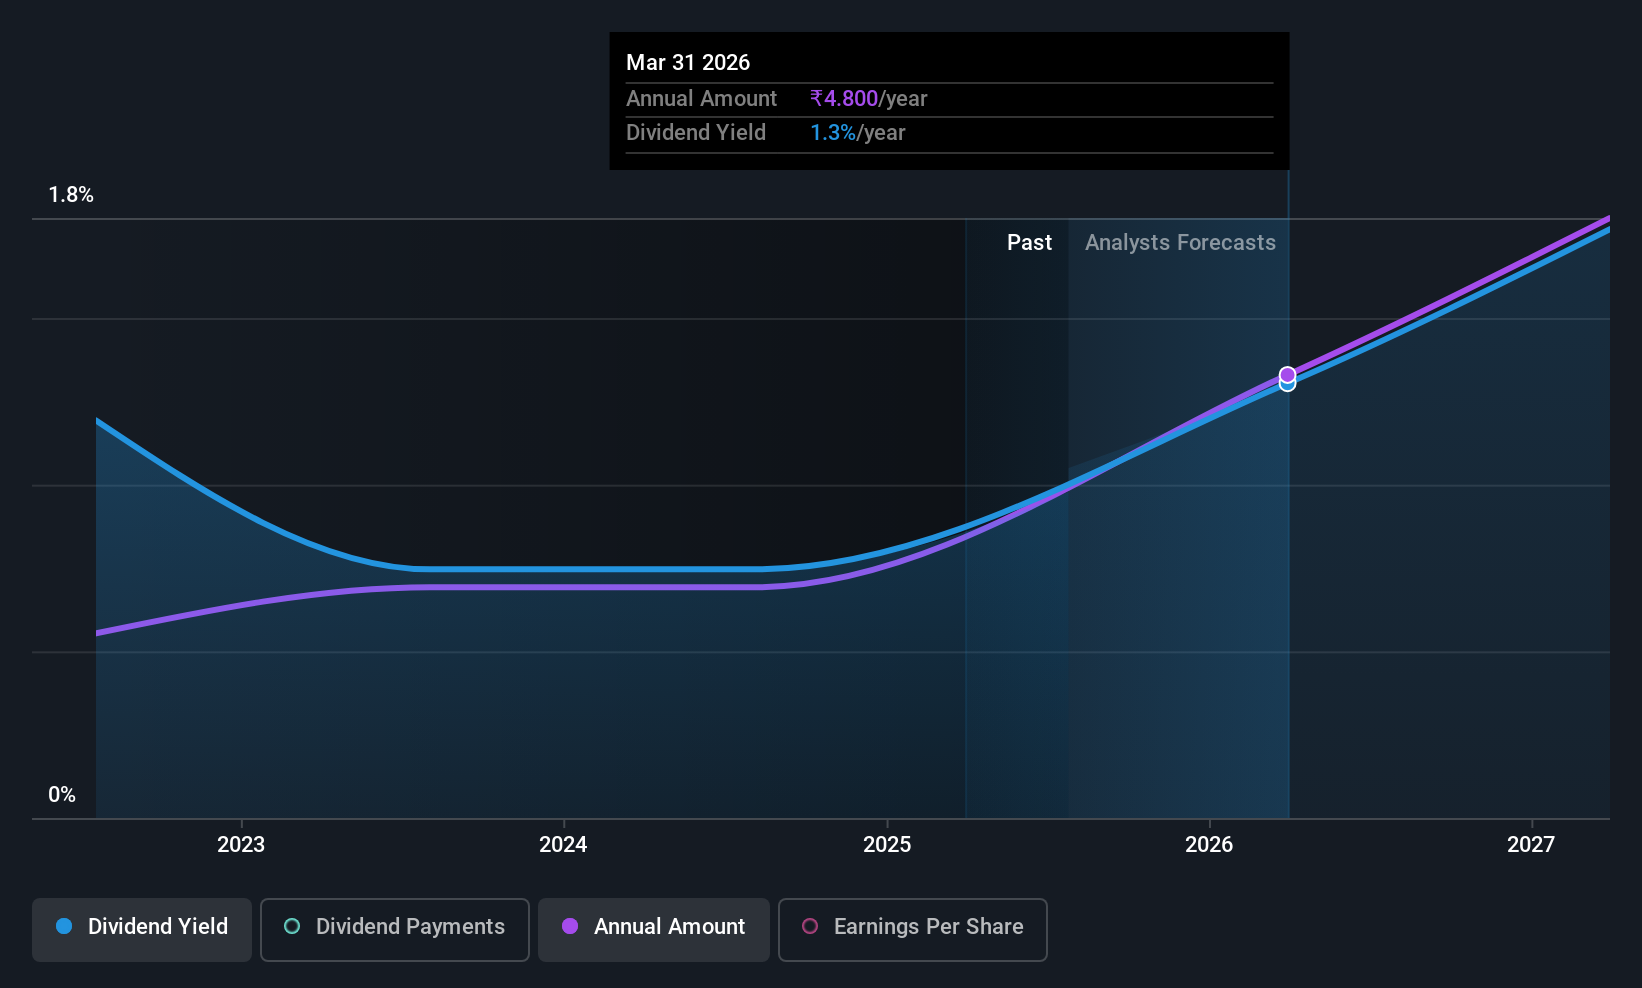The image size is (1642, 988).
Task: Select the 2024 x-axis label
Action: pos(563,845)
